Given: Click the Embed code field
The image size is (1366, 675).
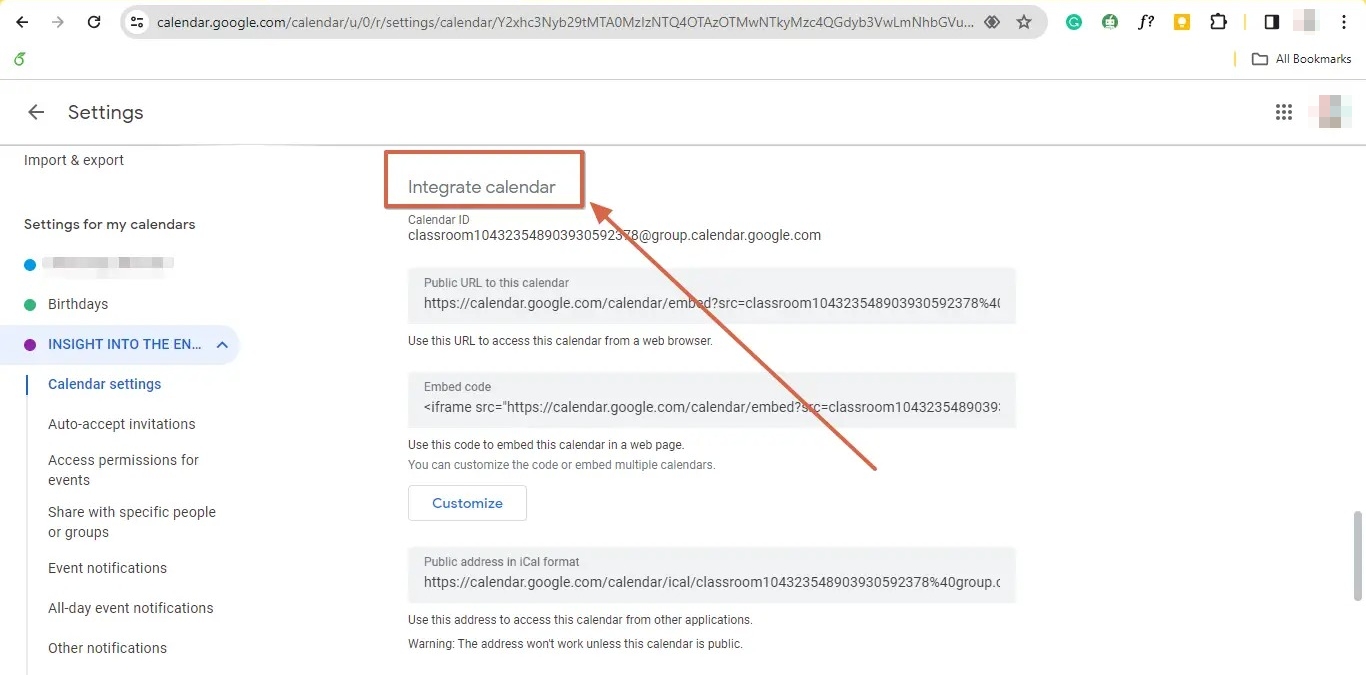Looking at the screenshot, I should [x=712, y=400].
